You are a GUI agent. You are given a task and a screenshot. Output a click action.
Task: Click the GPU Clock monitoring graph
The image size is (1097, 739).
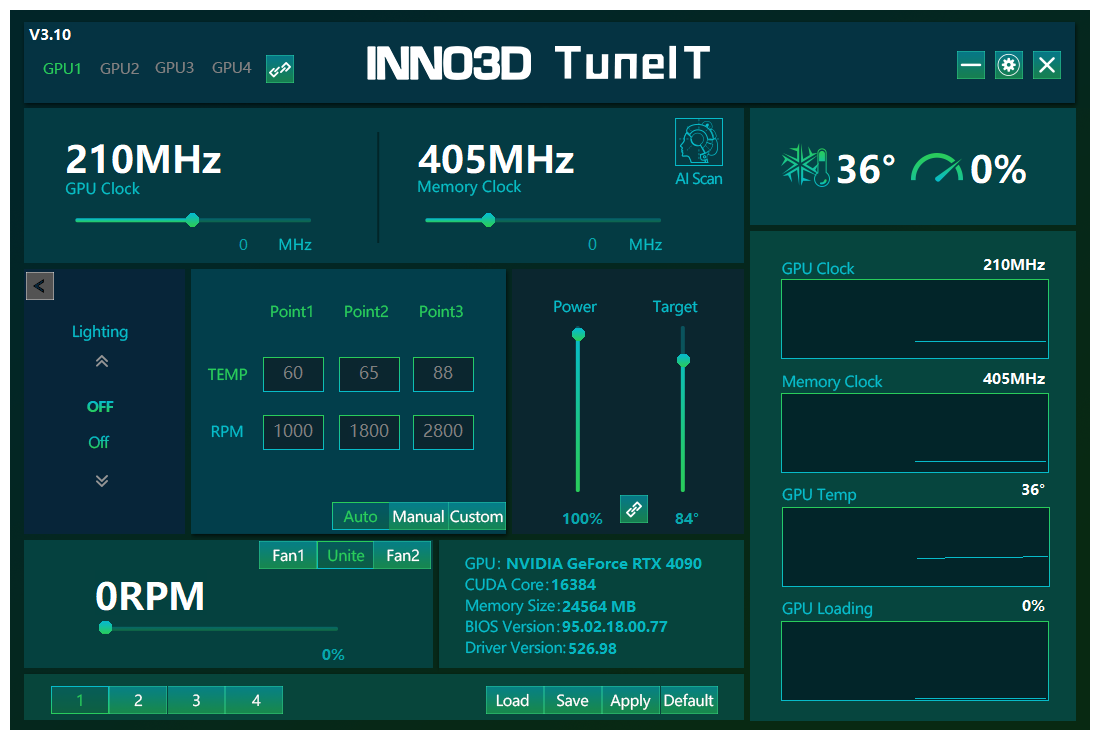pos(914,319)
